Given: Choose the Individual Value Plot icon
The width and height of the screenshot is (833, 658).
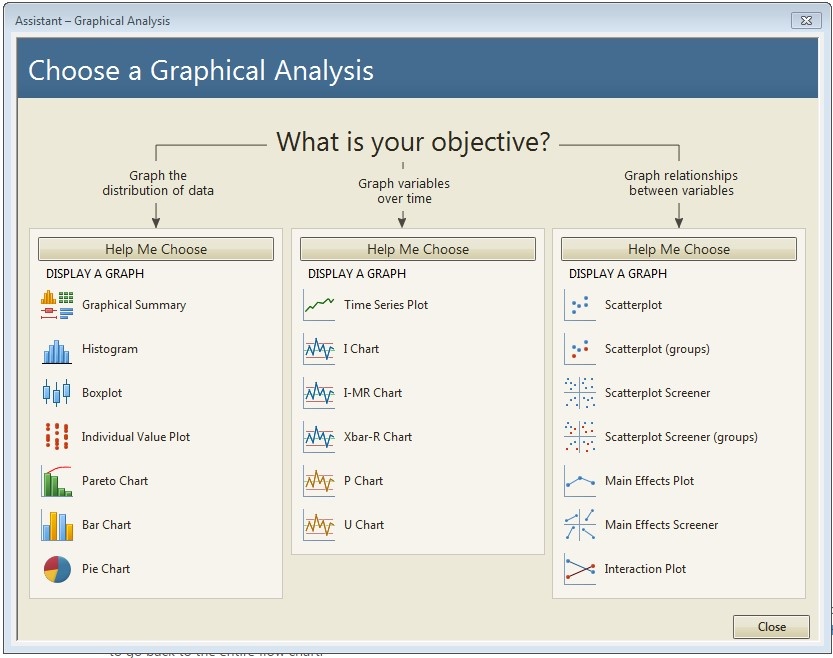Looking at the screenshot, I should point(57,437).
